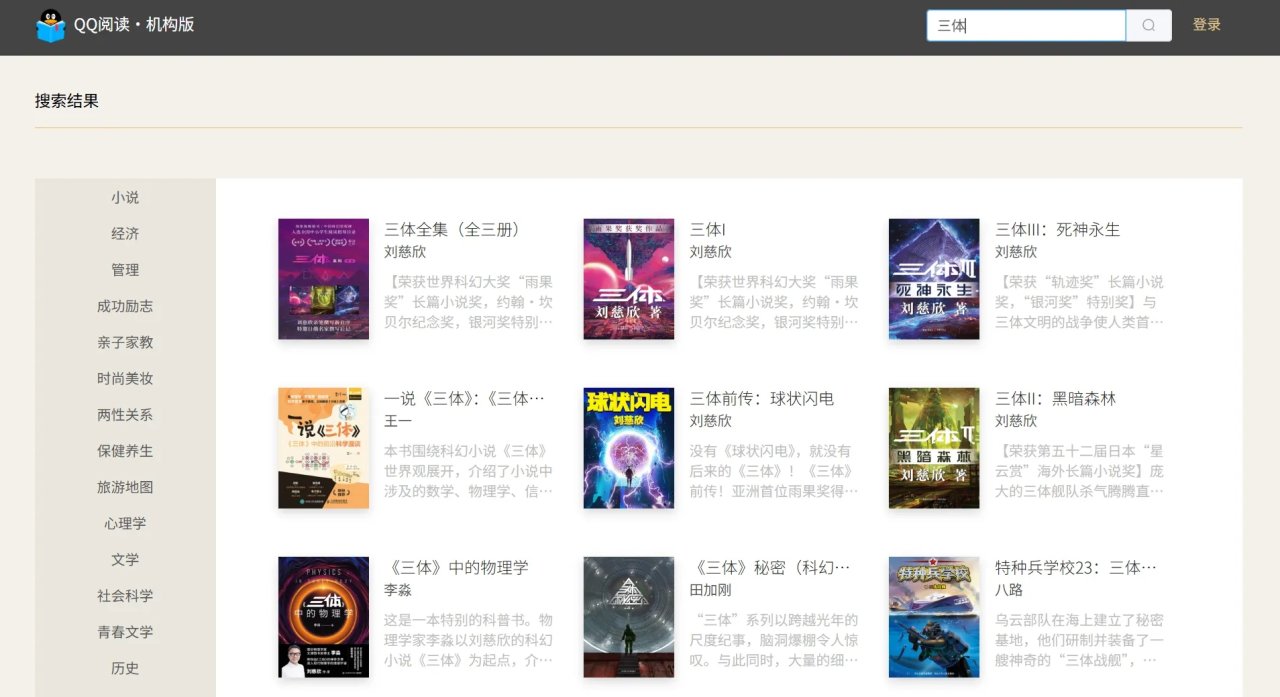This screenshot has width=1280, height=697.
Task: Click the title 三体III：死神永生
Action: (x=1058, y=229)
